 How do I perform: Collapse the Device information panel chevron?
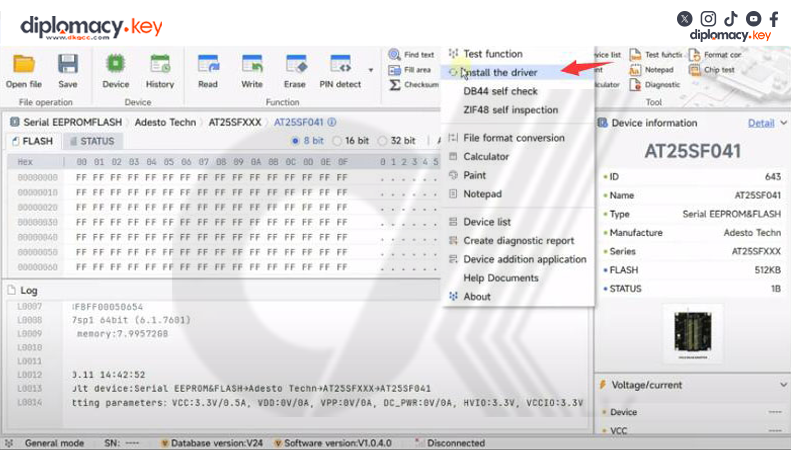point(783,123)
